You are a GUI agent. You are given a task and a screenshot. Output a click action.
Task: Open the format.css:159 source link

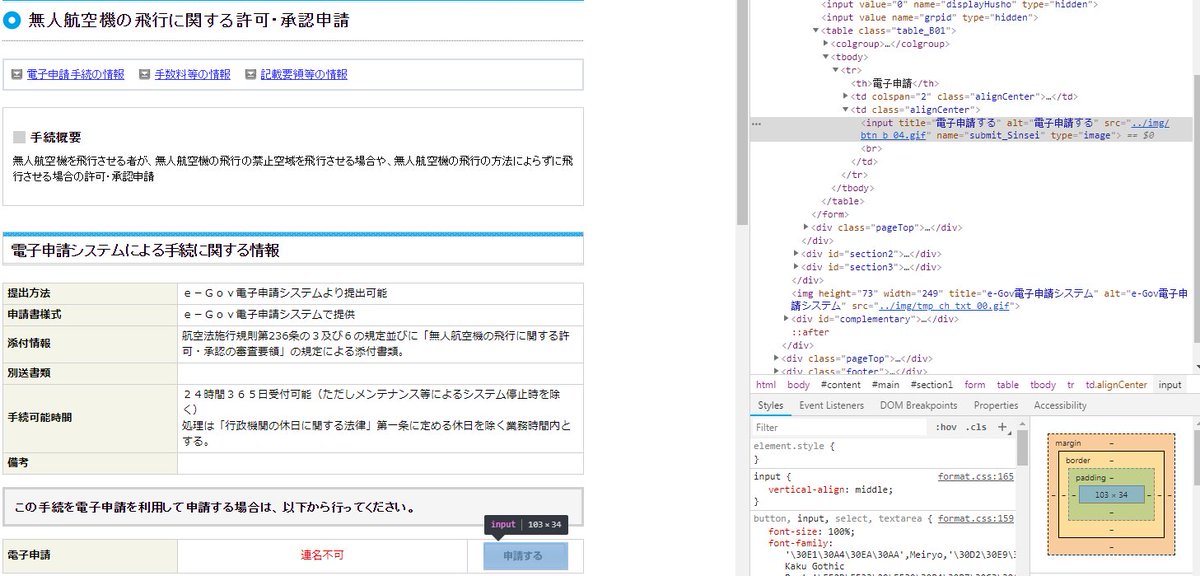[975, 519]
